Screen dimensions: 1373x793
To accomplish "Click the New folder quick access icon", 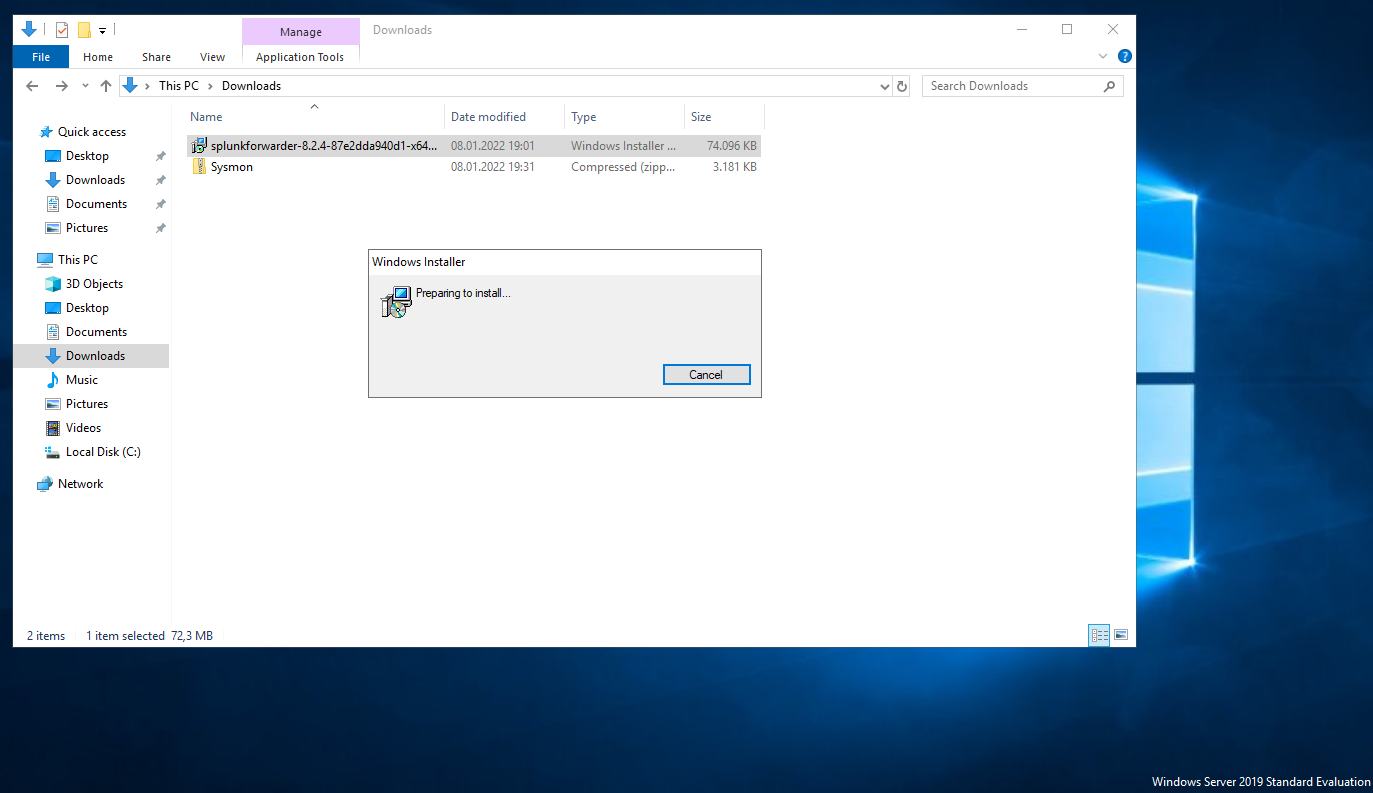I will [x=84, y=30].
